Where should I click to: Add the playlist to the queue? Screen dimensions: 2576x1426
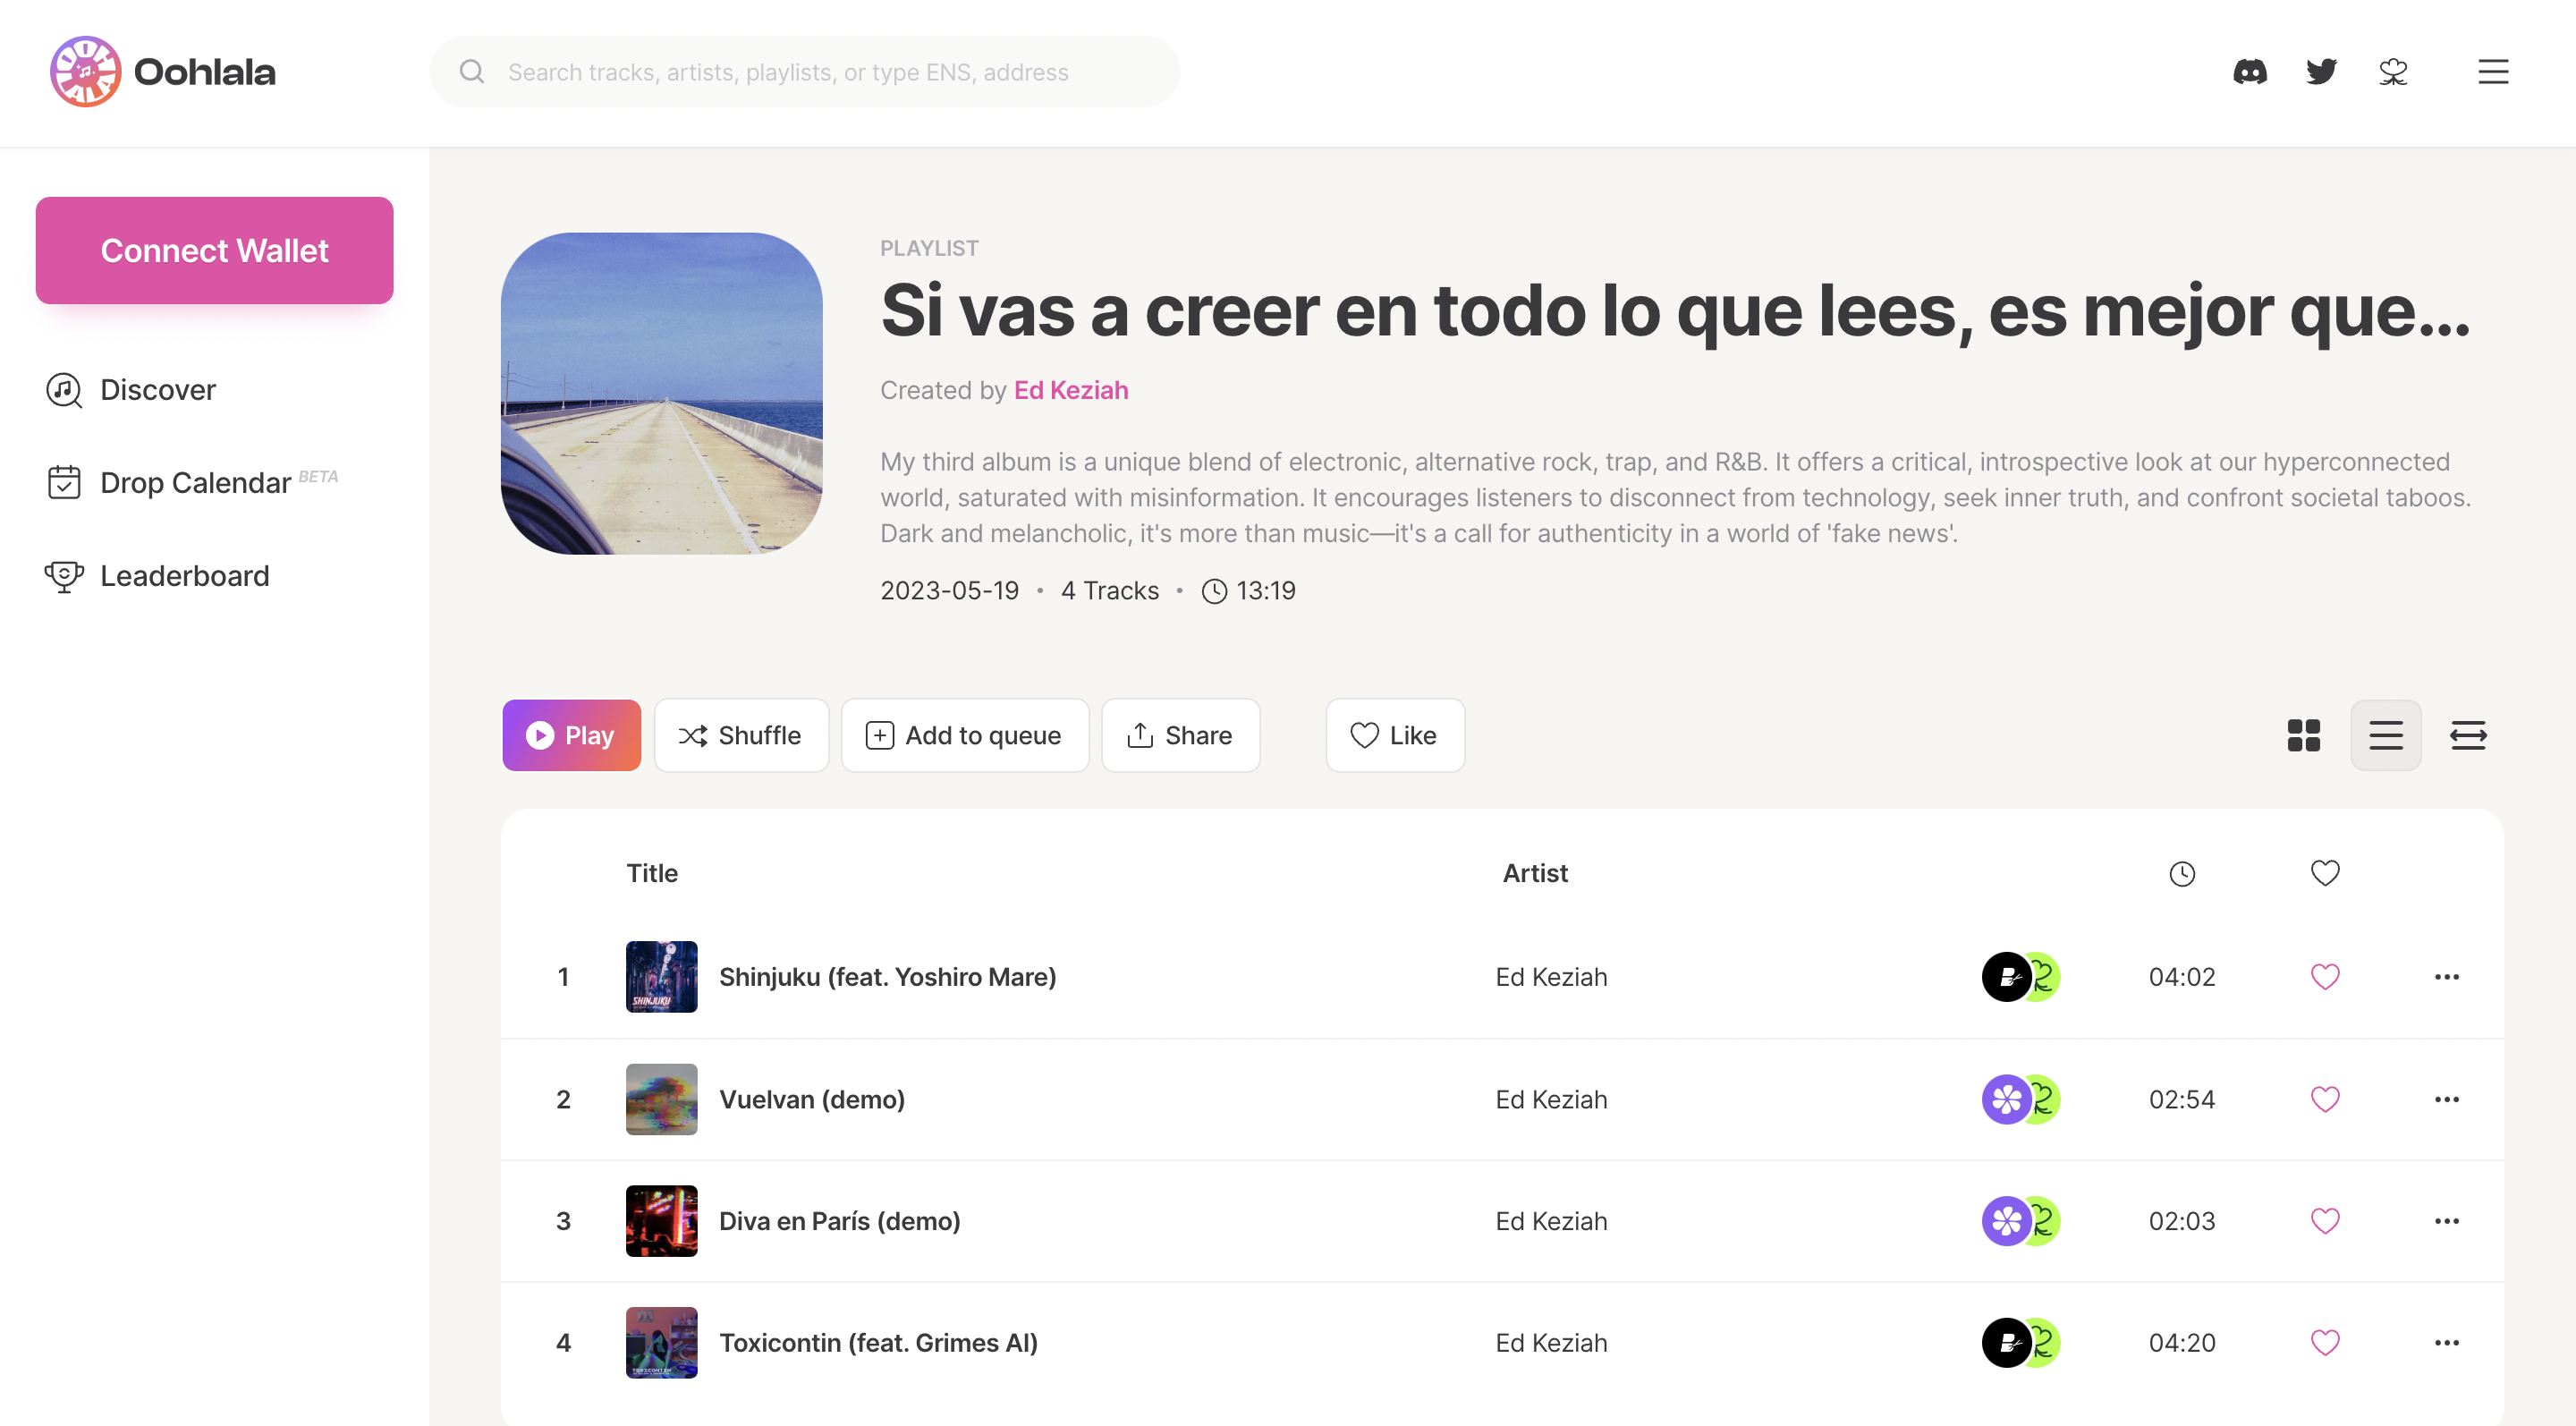964,735
